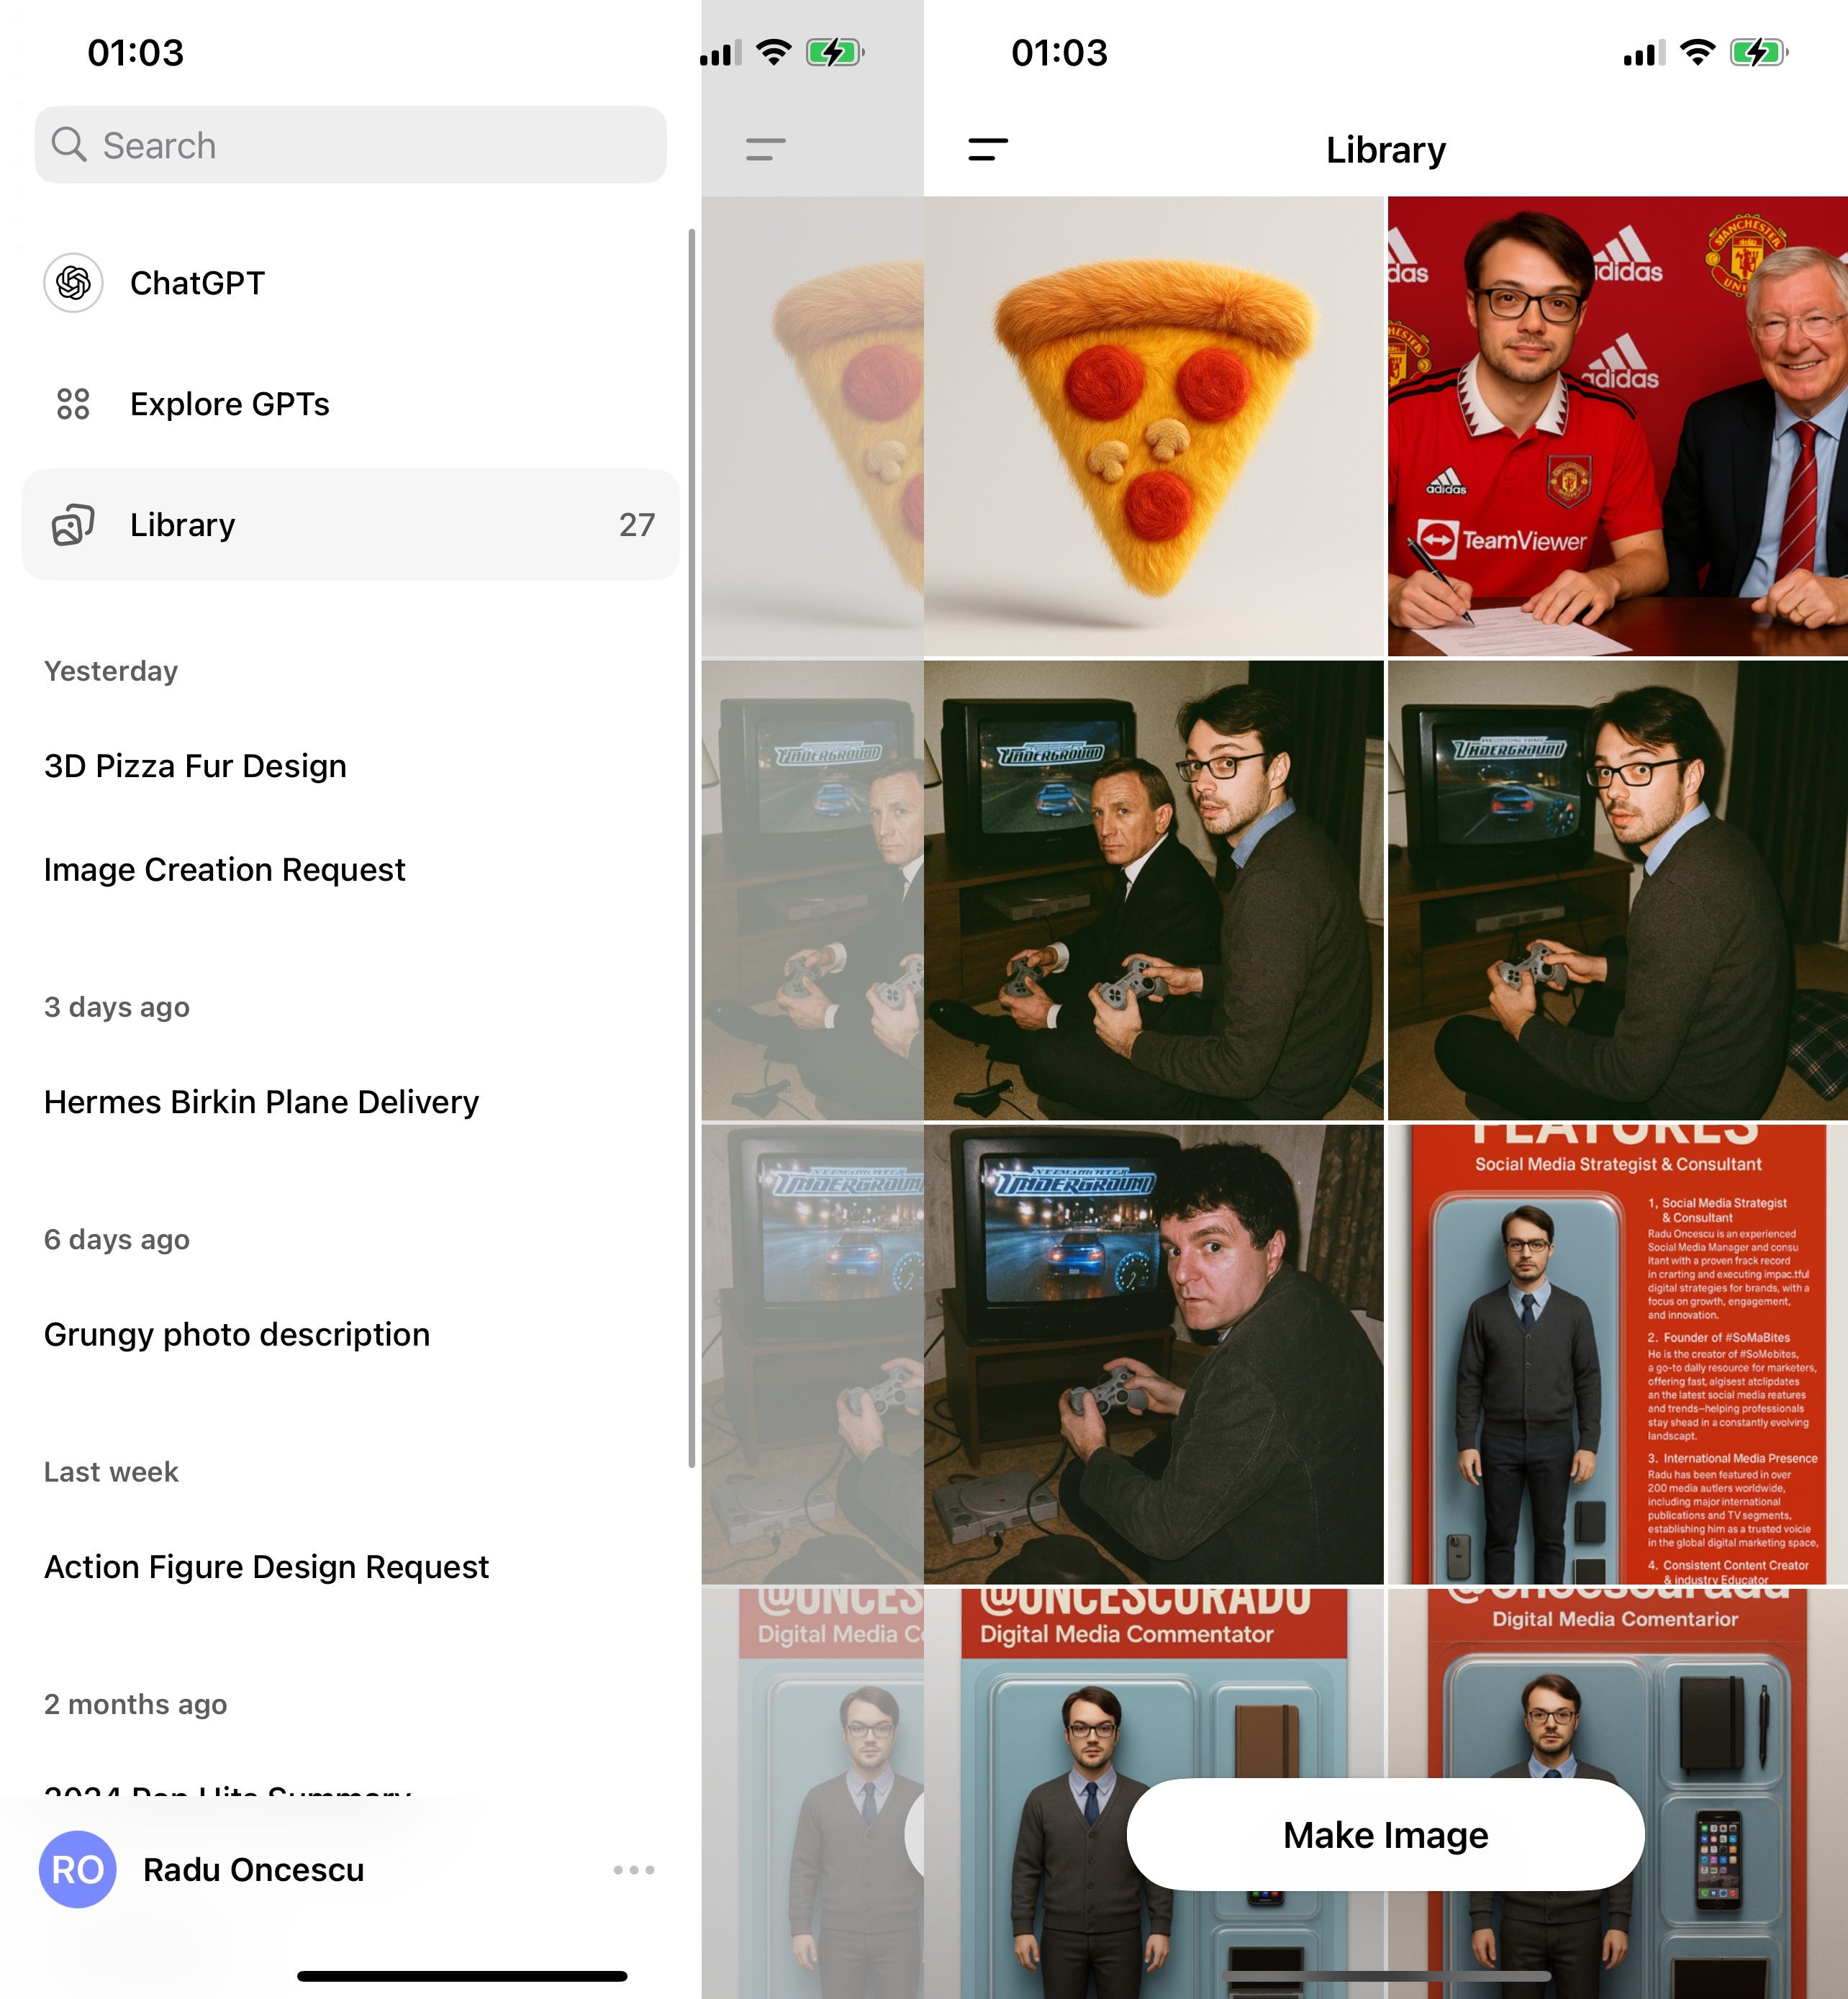Open the three-dots options next to Radu Oncescu

634,1869
